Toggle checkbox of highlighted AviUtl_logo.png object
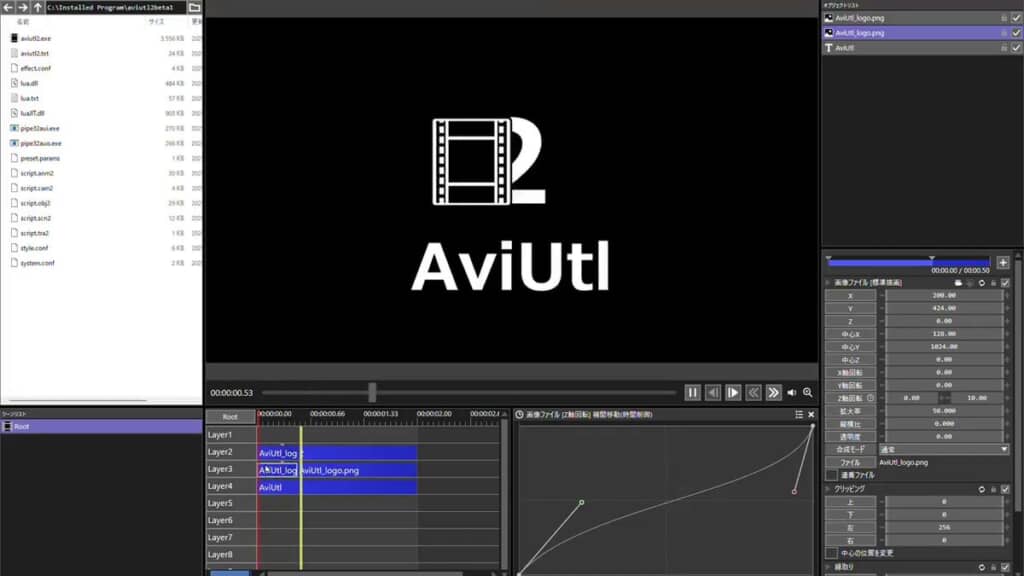The width and height of the screenshot is (1024, 576). [x=1016, y=33]
